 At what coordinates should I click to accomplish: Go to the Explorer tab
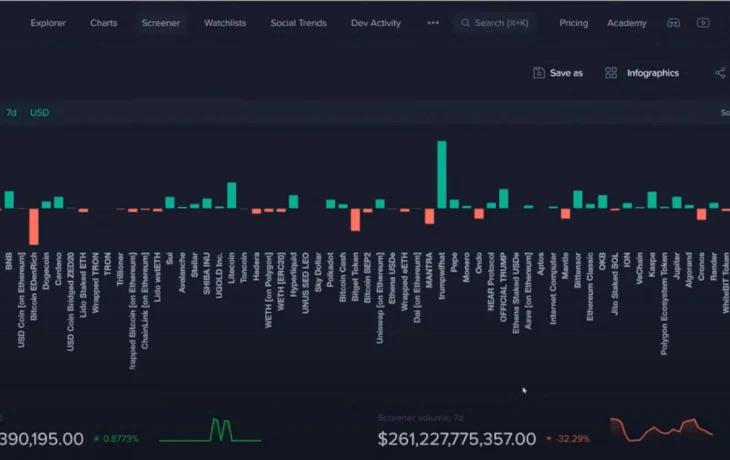pos(48,23)
